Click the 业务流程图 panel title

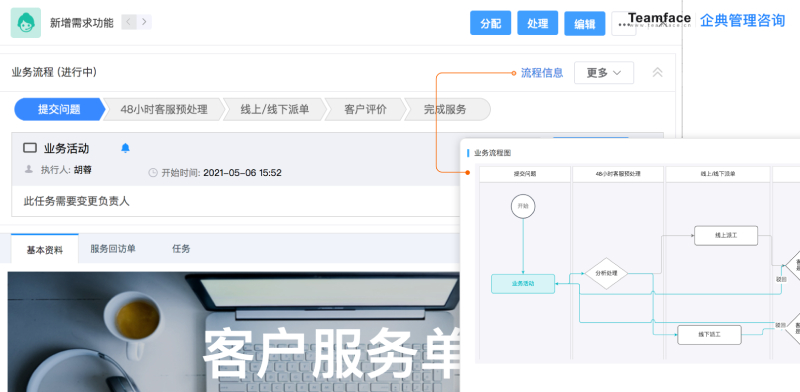pos(492,153)
